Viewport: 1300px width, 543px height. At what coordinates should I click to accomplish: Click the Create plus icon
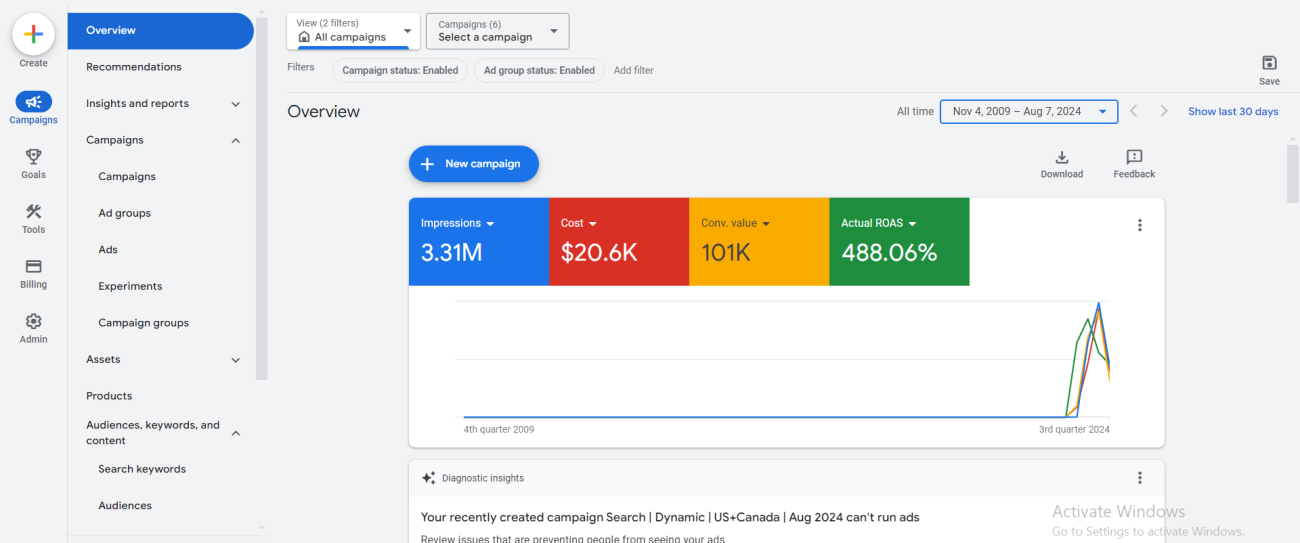coord(33,34)
